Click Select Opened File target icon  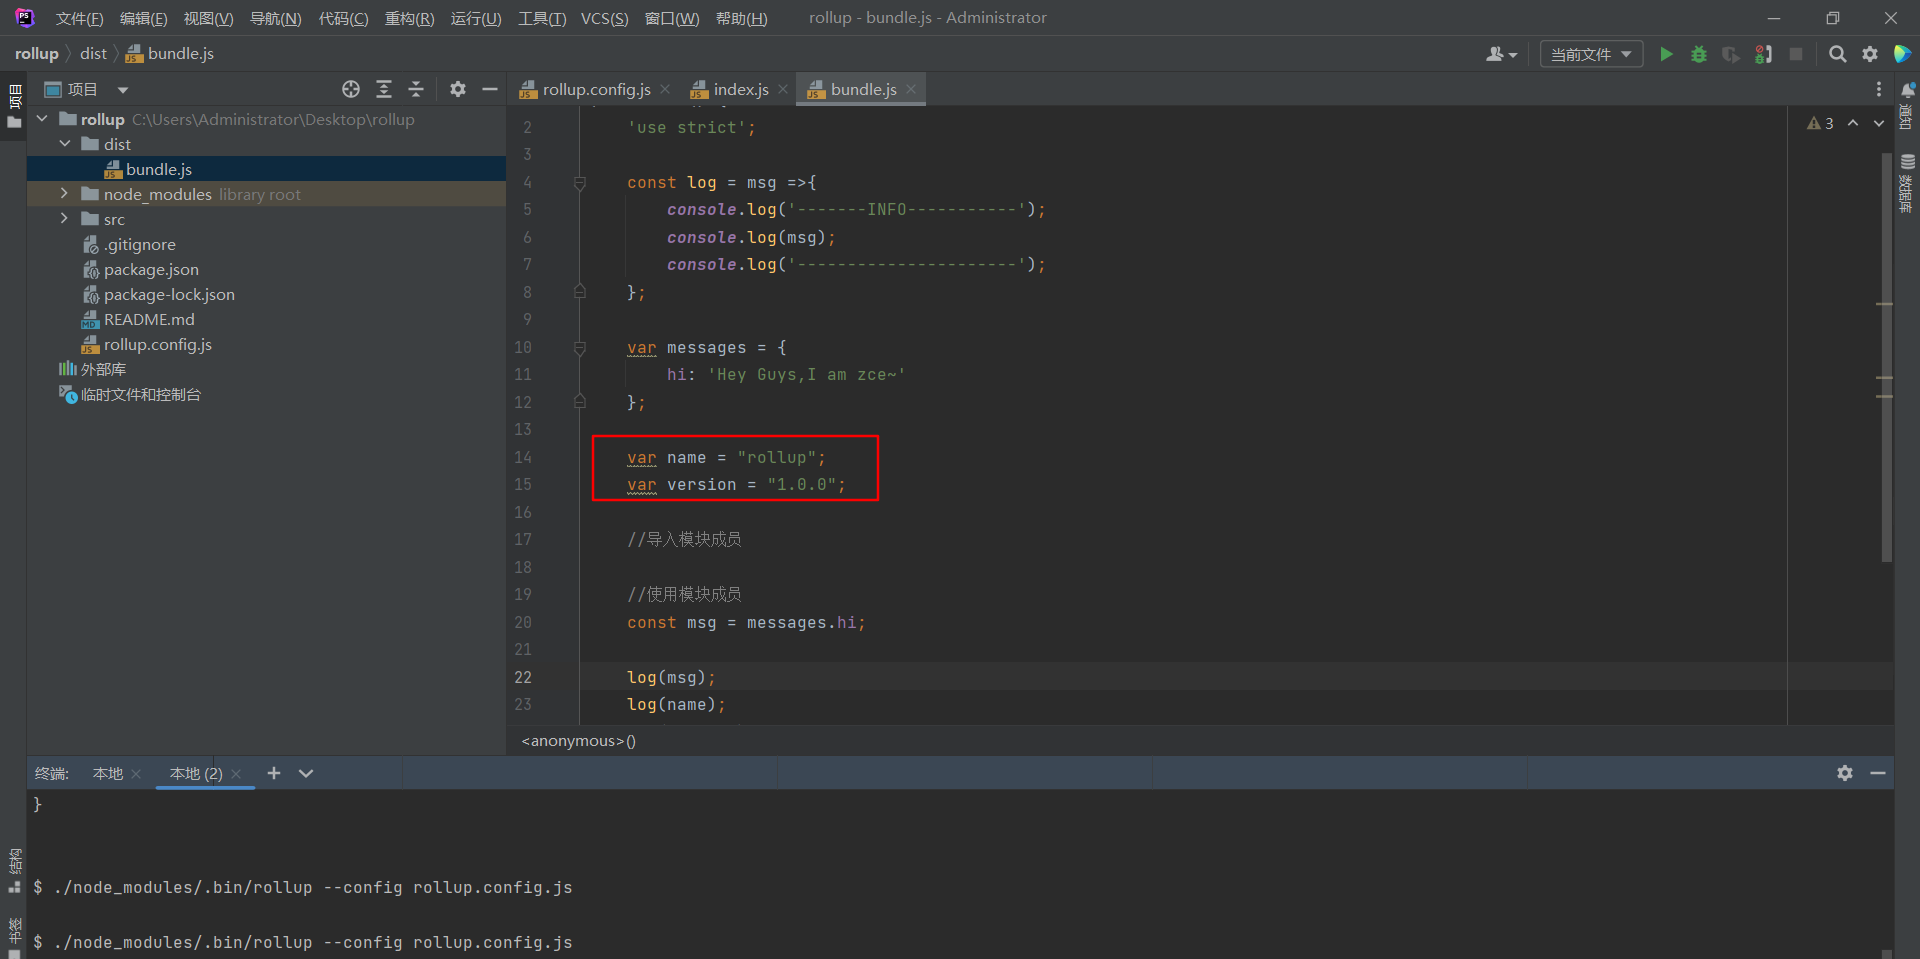click(x=351, y=89)
